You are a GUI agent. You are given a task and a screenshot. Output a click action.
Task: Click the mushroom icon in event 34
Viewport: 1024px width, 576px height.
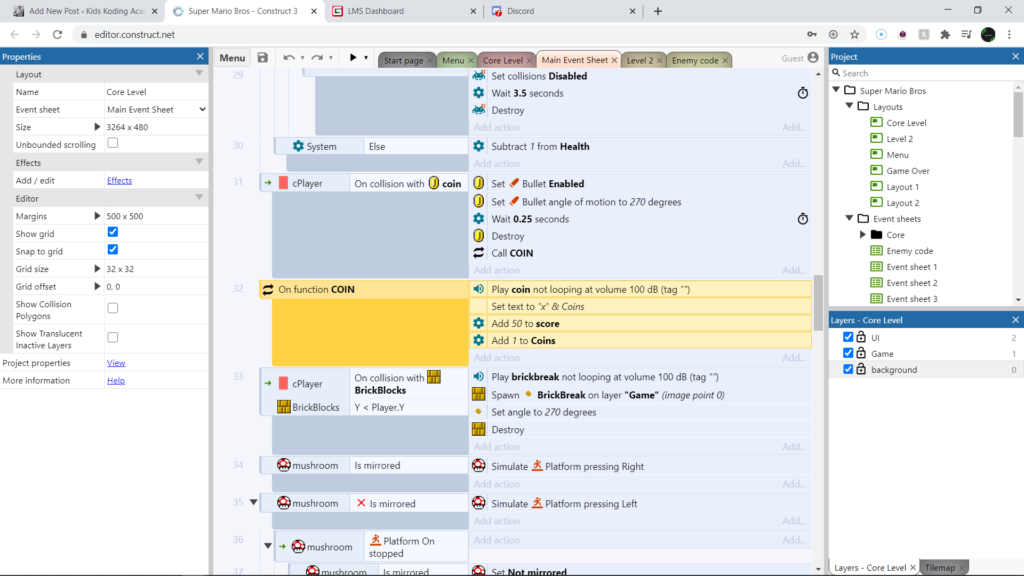[x=283, y=465]
